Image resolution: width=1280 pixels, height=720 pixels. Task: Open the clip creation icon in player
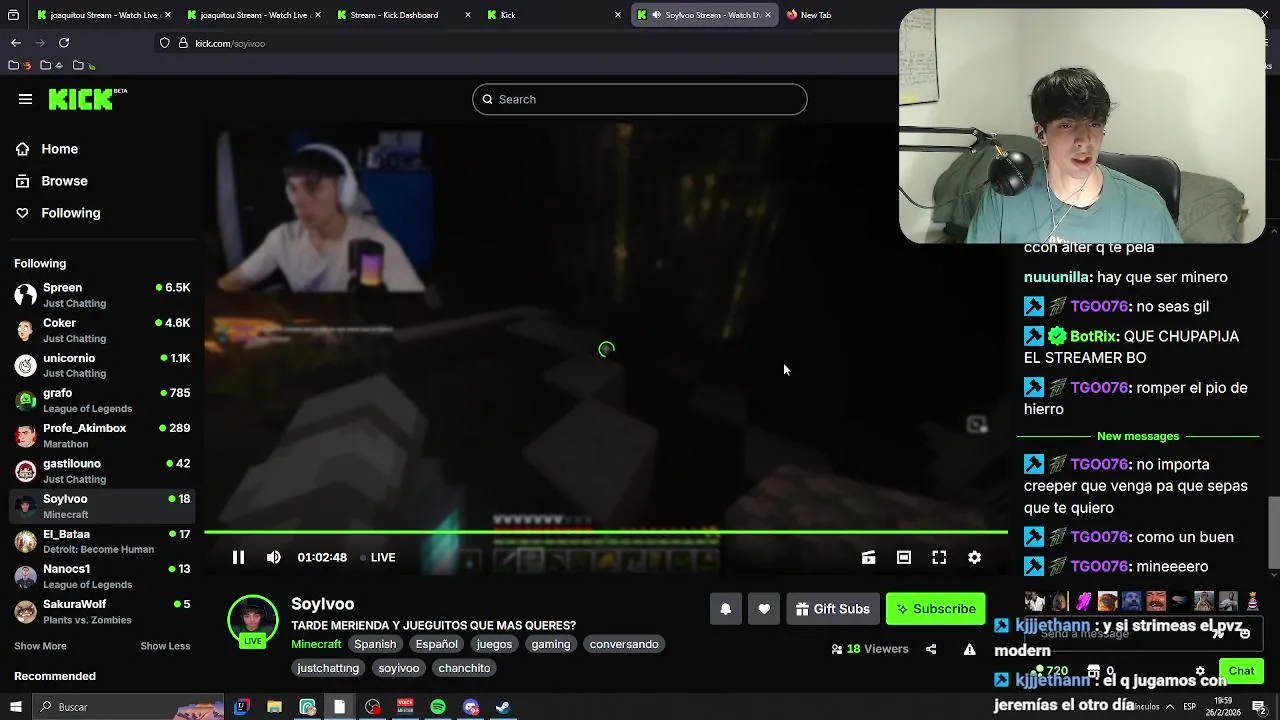(868, 557)
